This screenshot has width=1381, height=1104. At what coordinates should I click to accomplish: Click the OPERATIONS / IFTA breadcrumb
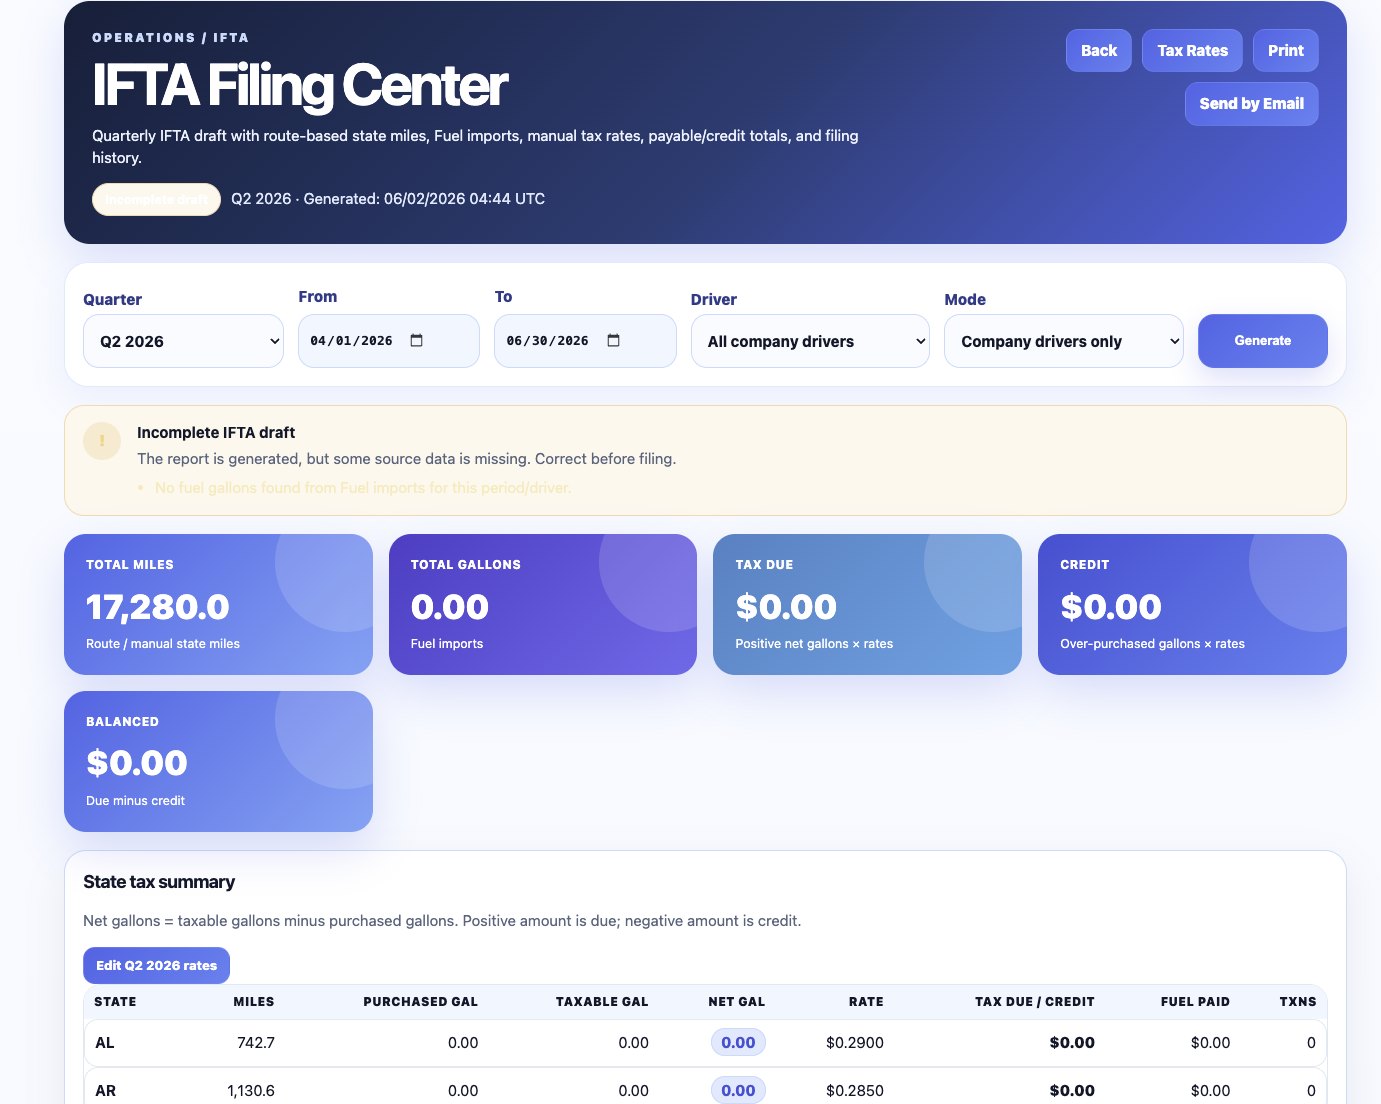point(170,37)
